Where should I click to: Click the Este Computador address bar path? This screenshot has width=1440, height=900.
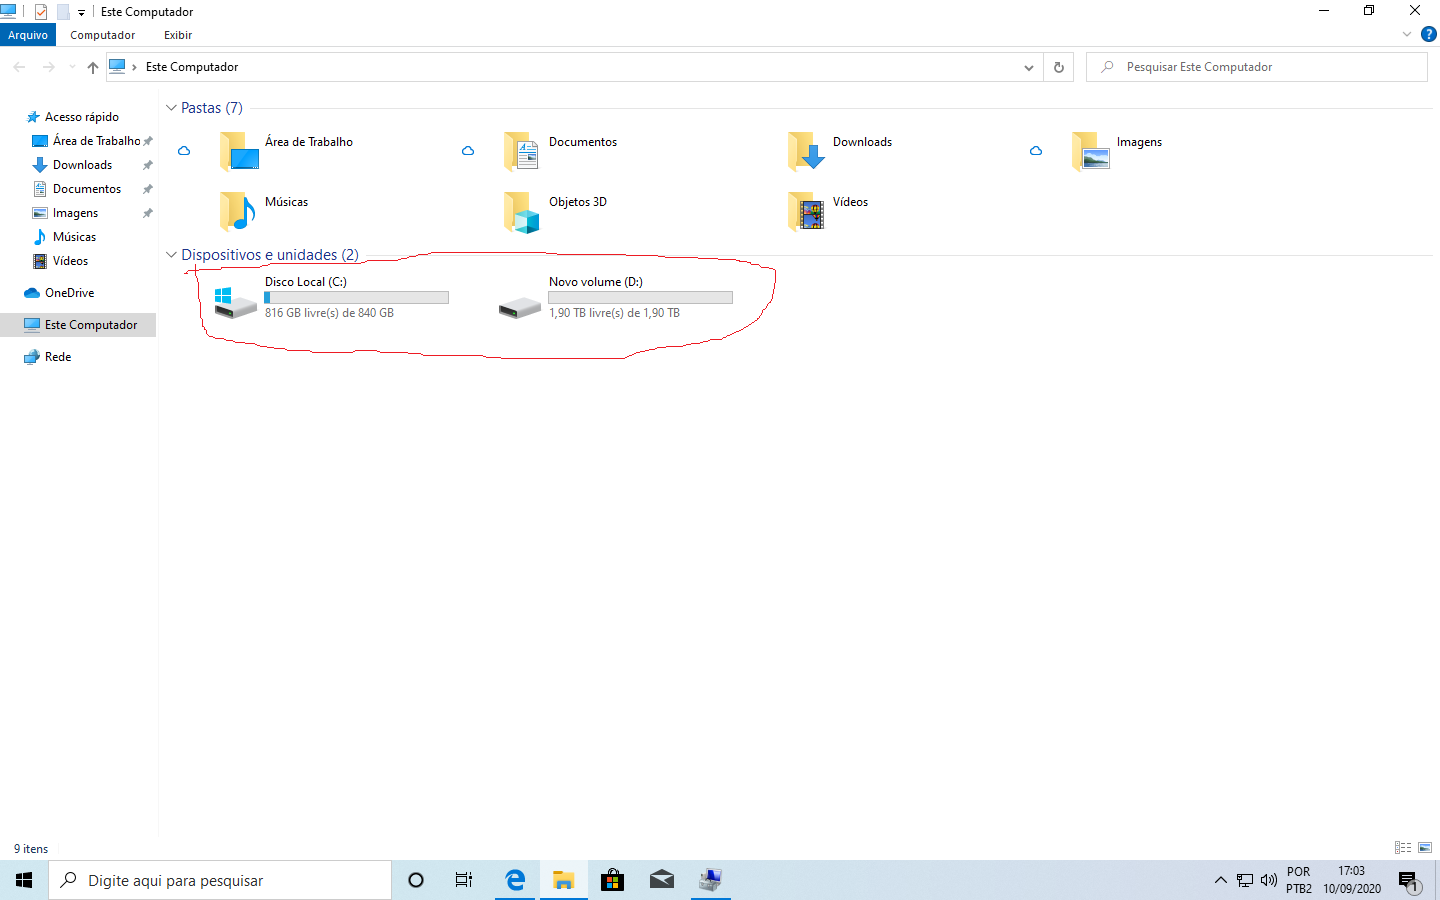[192, 67]
